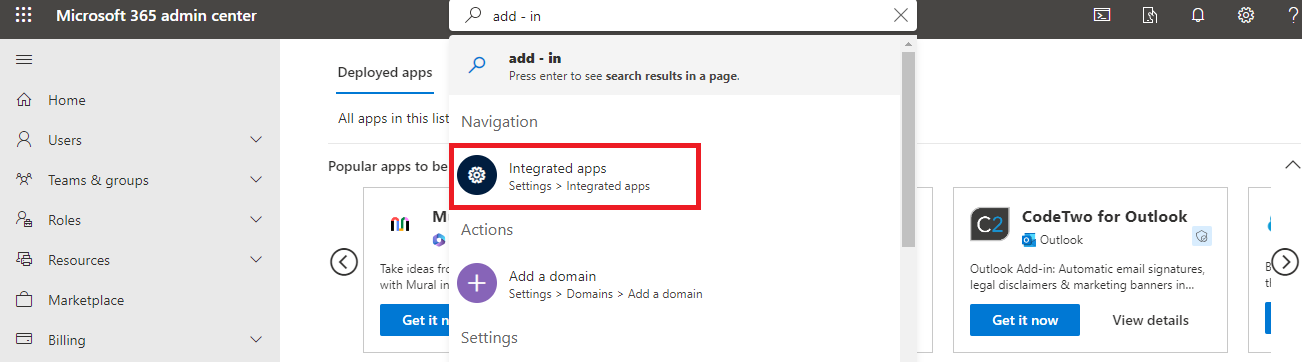Open the settings gear in header
1302x362 pixels.
(x=1245, y=15)
